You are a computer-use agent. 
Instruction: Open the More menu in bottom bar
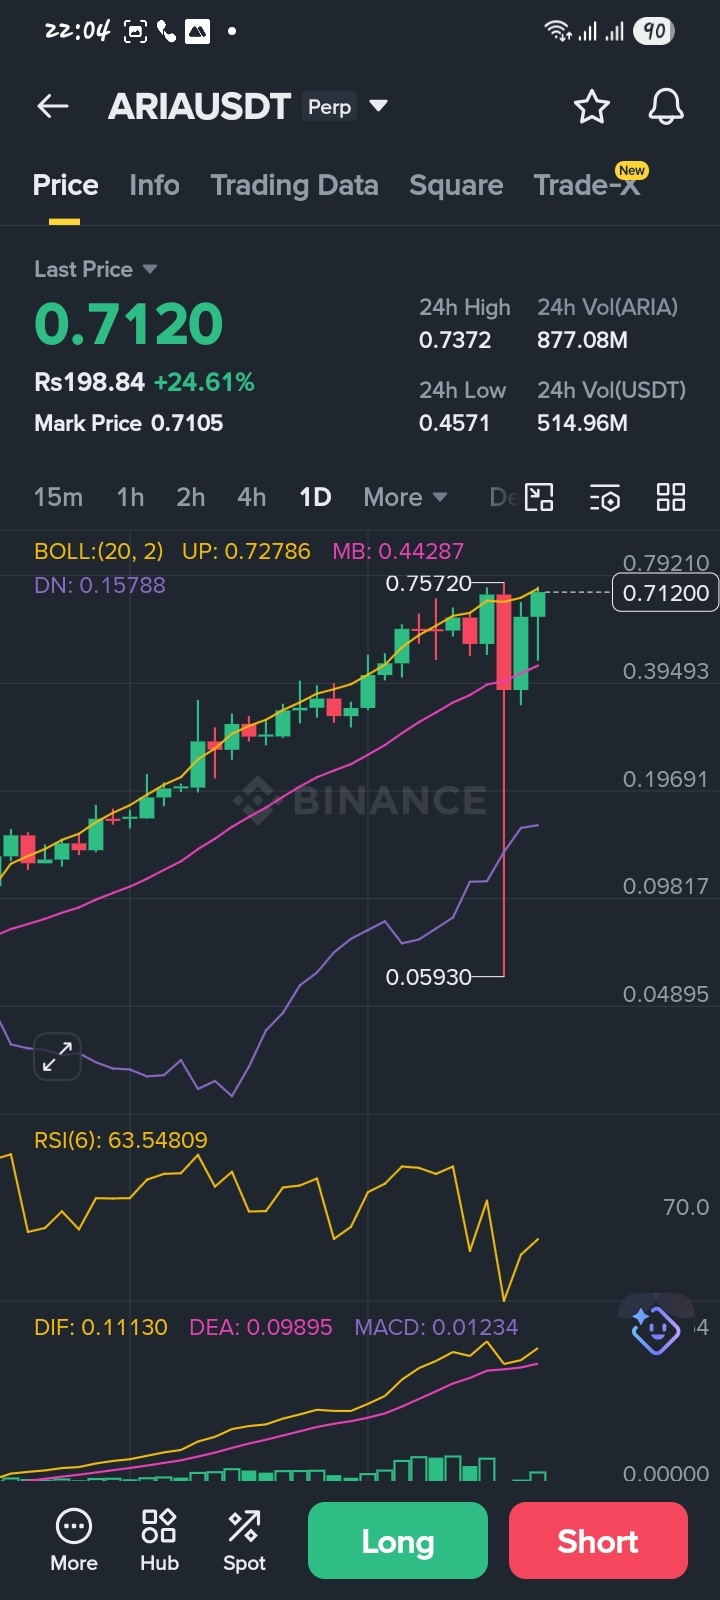(74, 1541)
